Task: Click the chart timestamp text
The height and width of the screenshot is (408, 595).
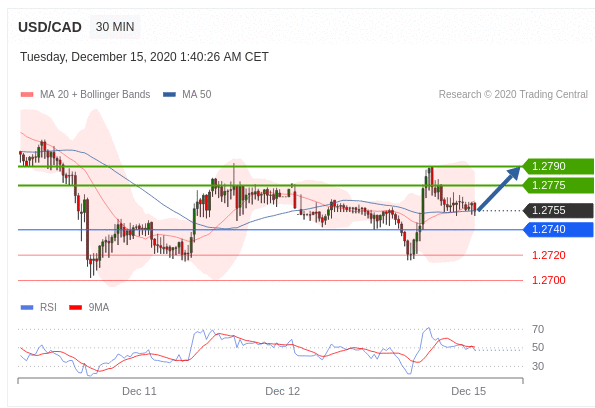Action: click(144, 57)
